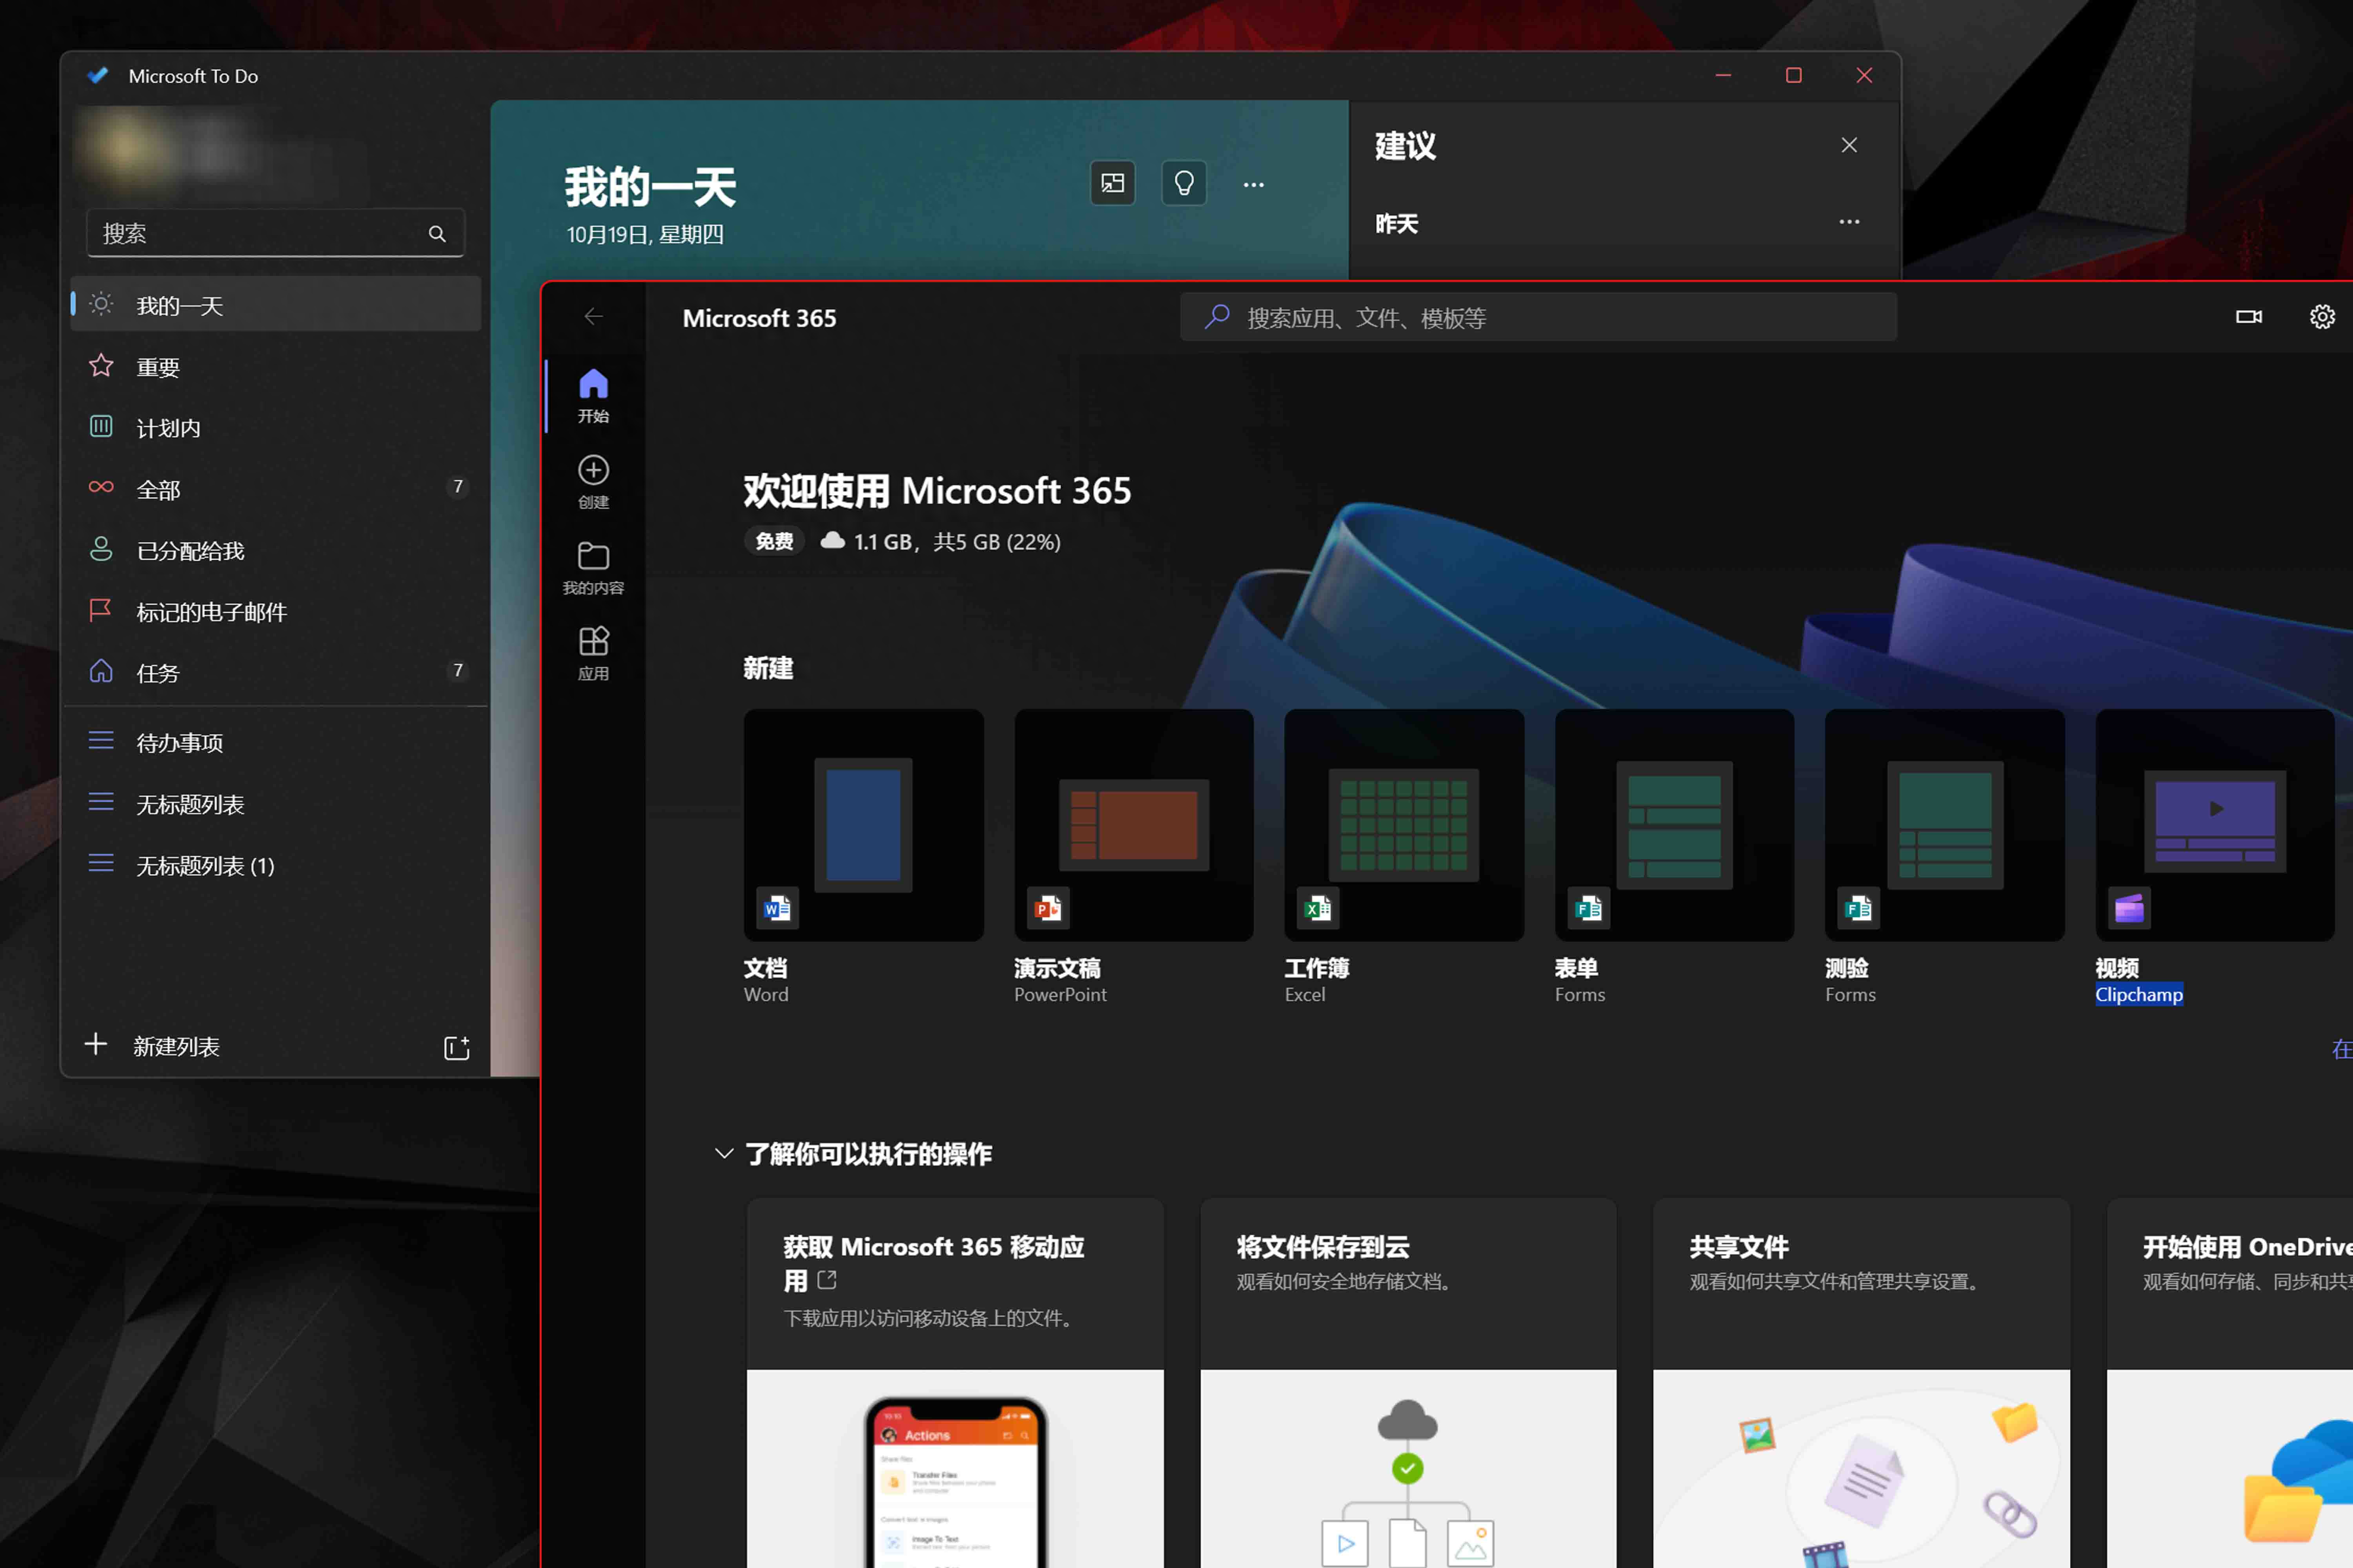Open 我的内容 in Microsoft 365 sidebar

coord(593,568)
